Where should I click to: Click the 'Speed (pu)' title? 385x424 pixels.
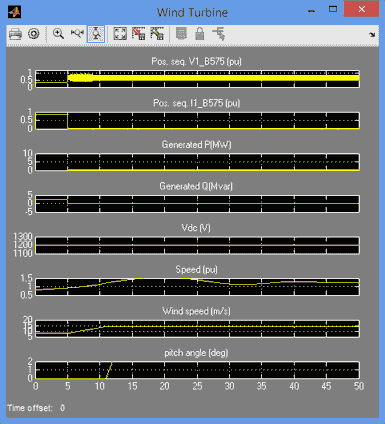pyautogui.click(x=196, y=269)
